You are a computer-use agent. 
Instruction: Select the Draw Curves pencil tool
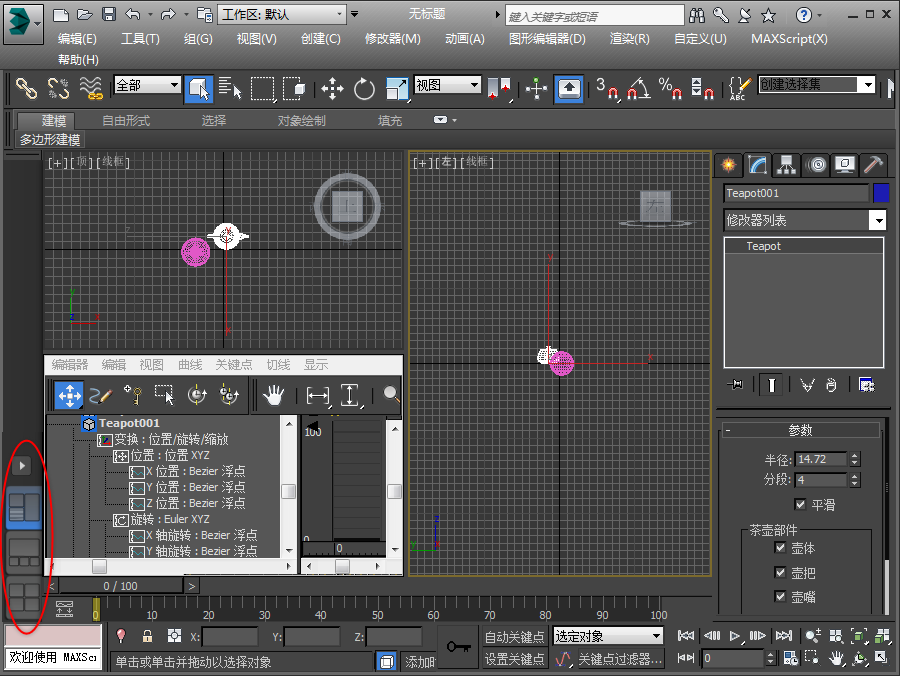coord(102,395)
